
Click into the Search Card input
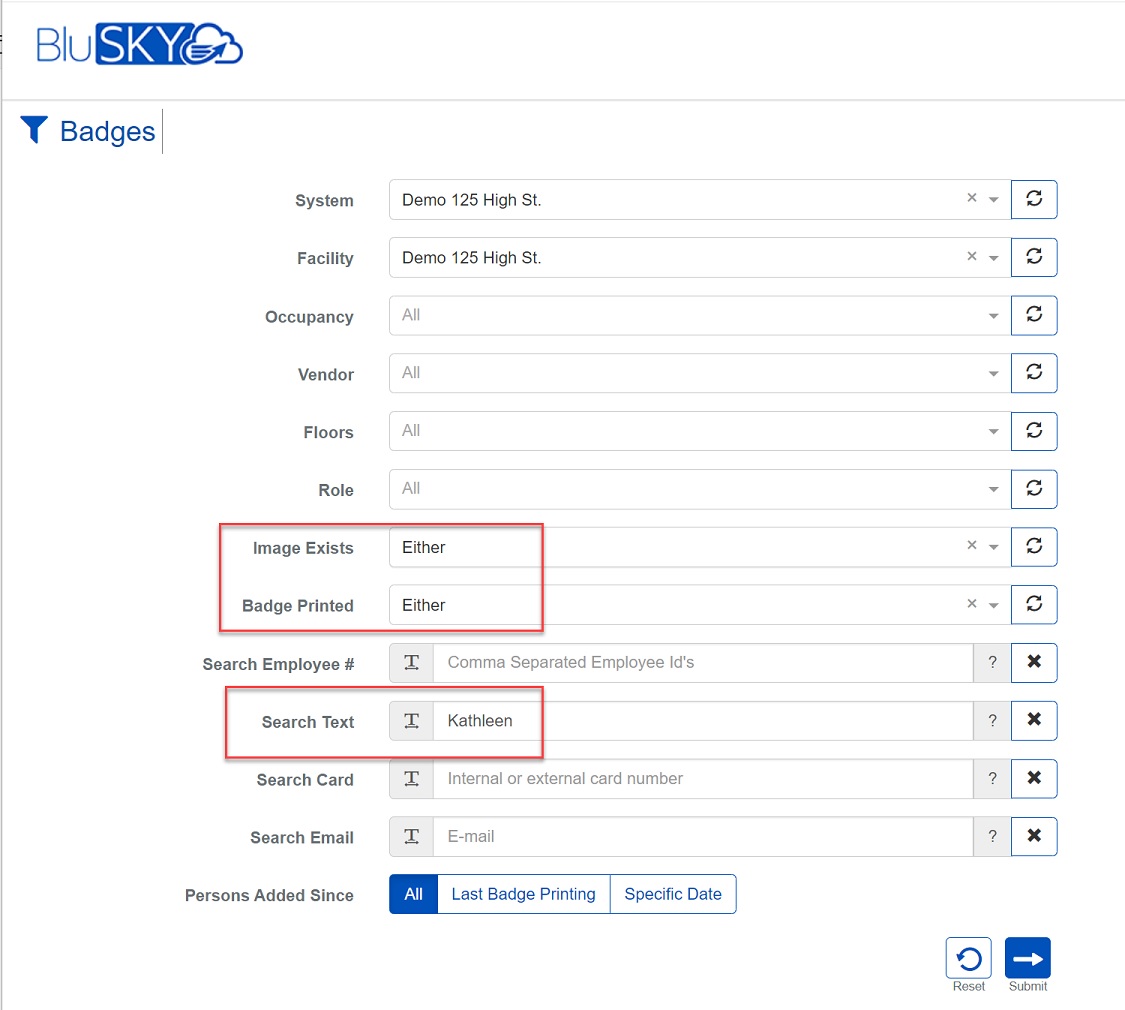pos(702,779)
